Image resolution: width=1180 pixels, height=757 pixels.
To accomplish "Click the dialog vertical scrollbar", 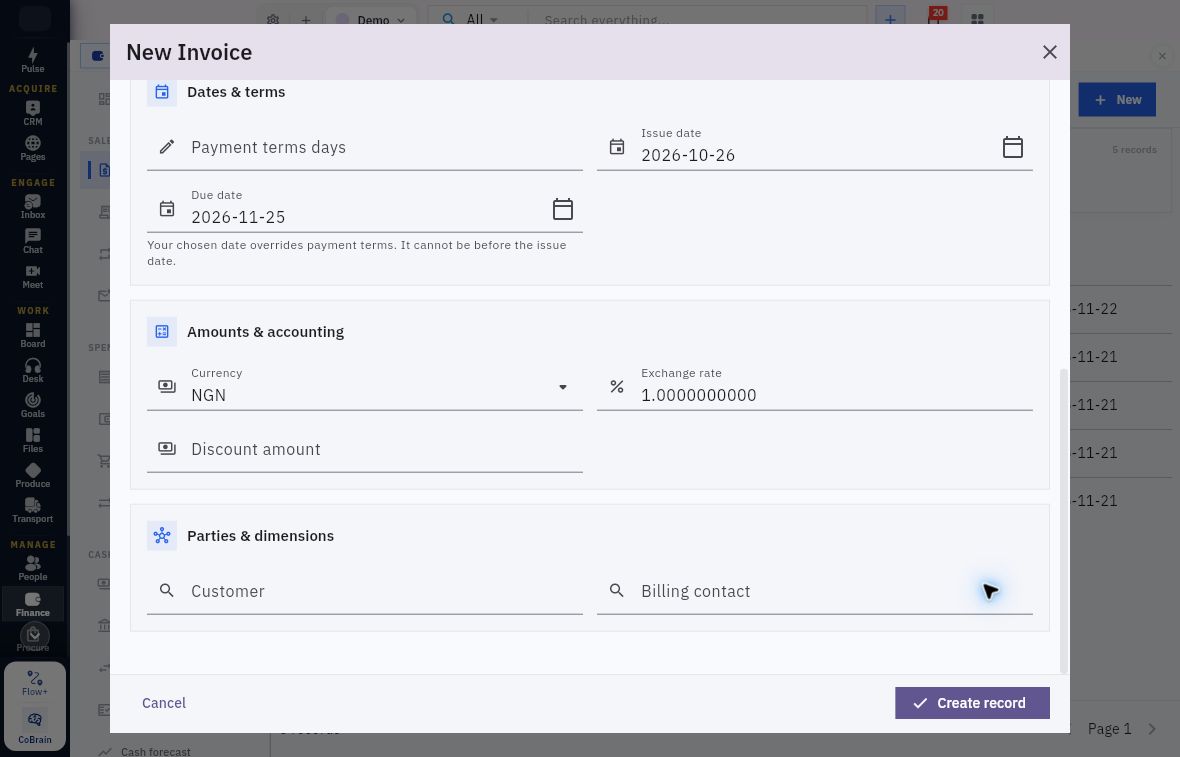I will (x=1063, y=521).
